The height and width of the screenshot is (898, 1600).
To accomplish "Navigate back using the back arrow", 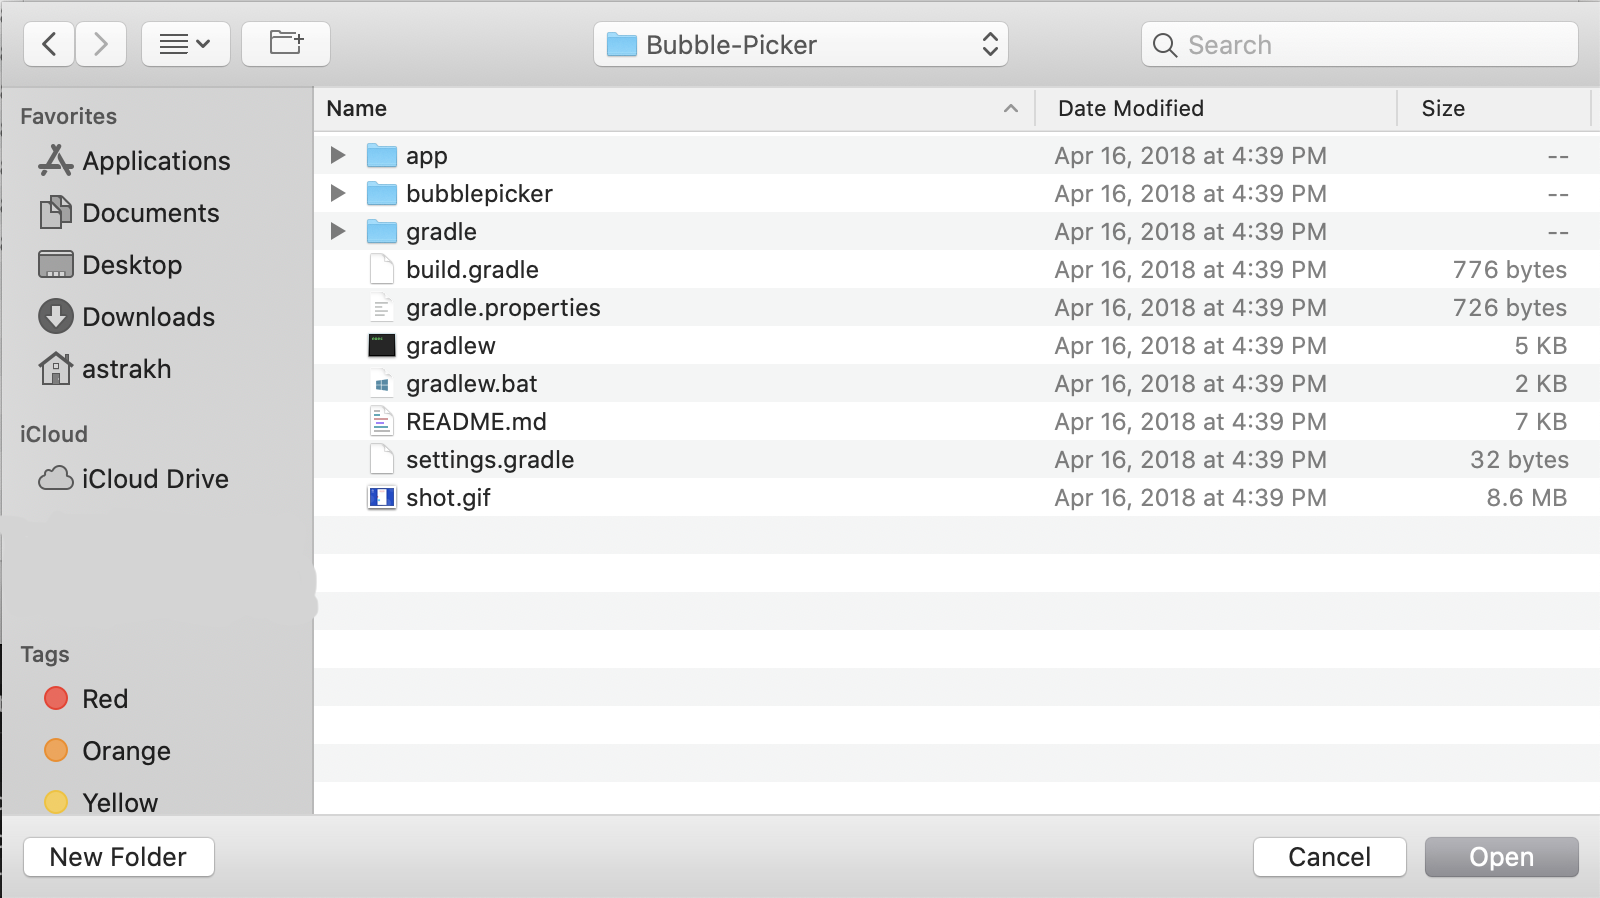I will point(48,43).
